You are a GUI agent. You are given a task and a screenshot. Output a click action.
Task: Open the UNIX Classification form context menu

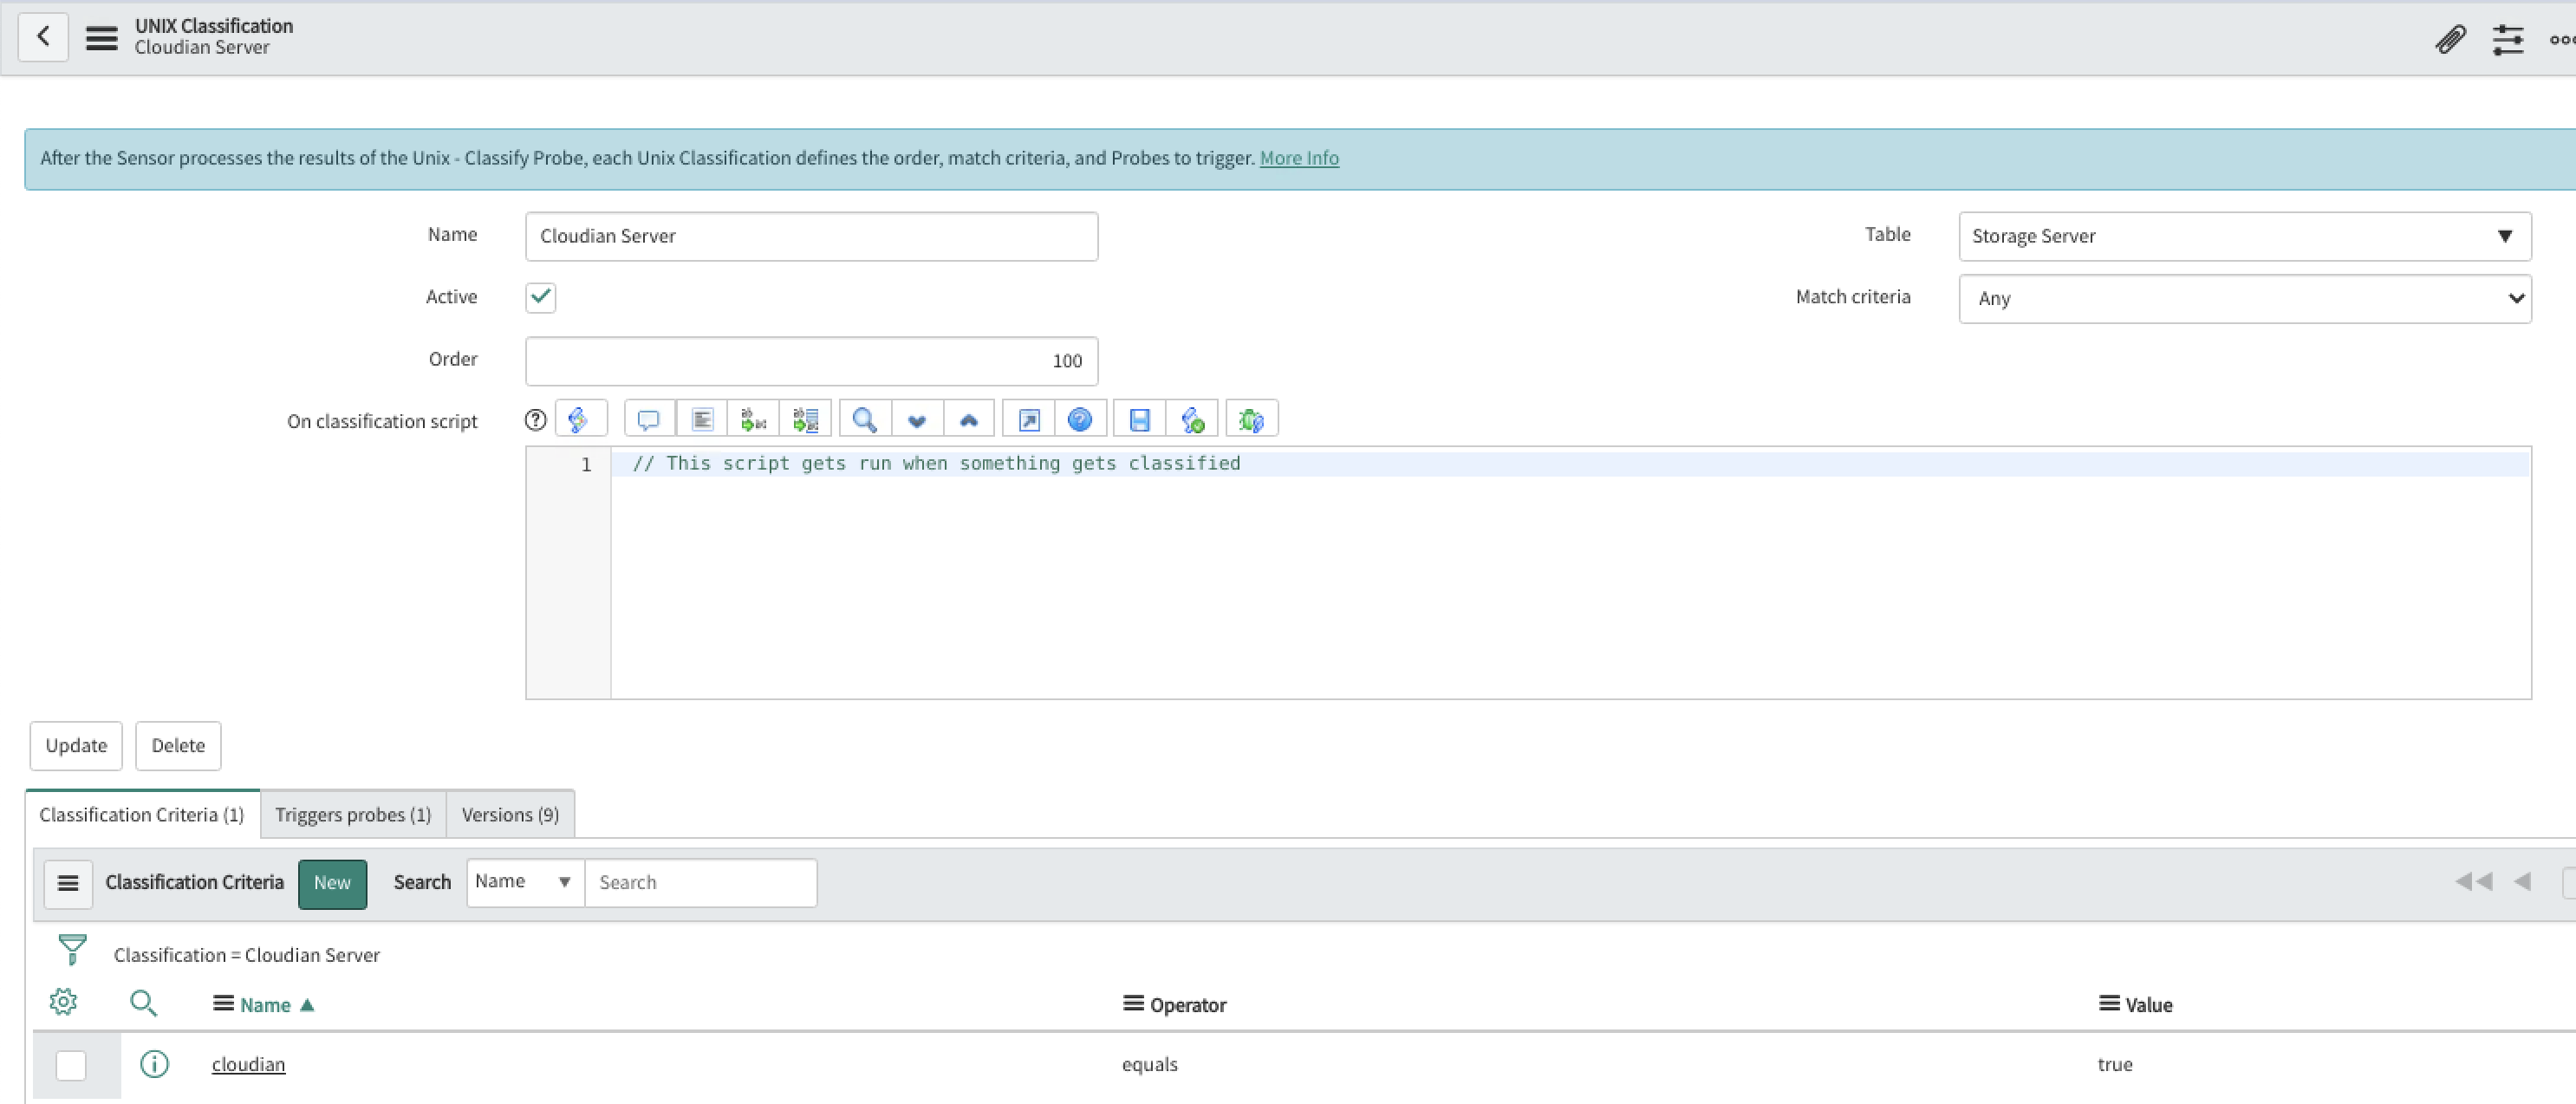[101, 37]
